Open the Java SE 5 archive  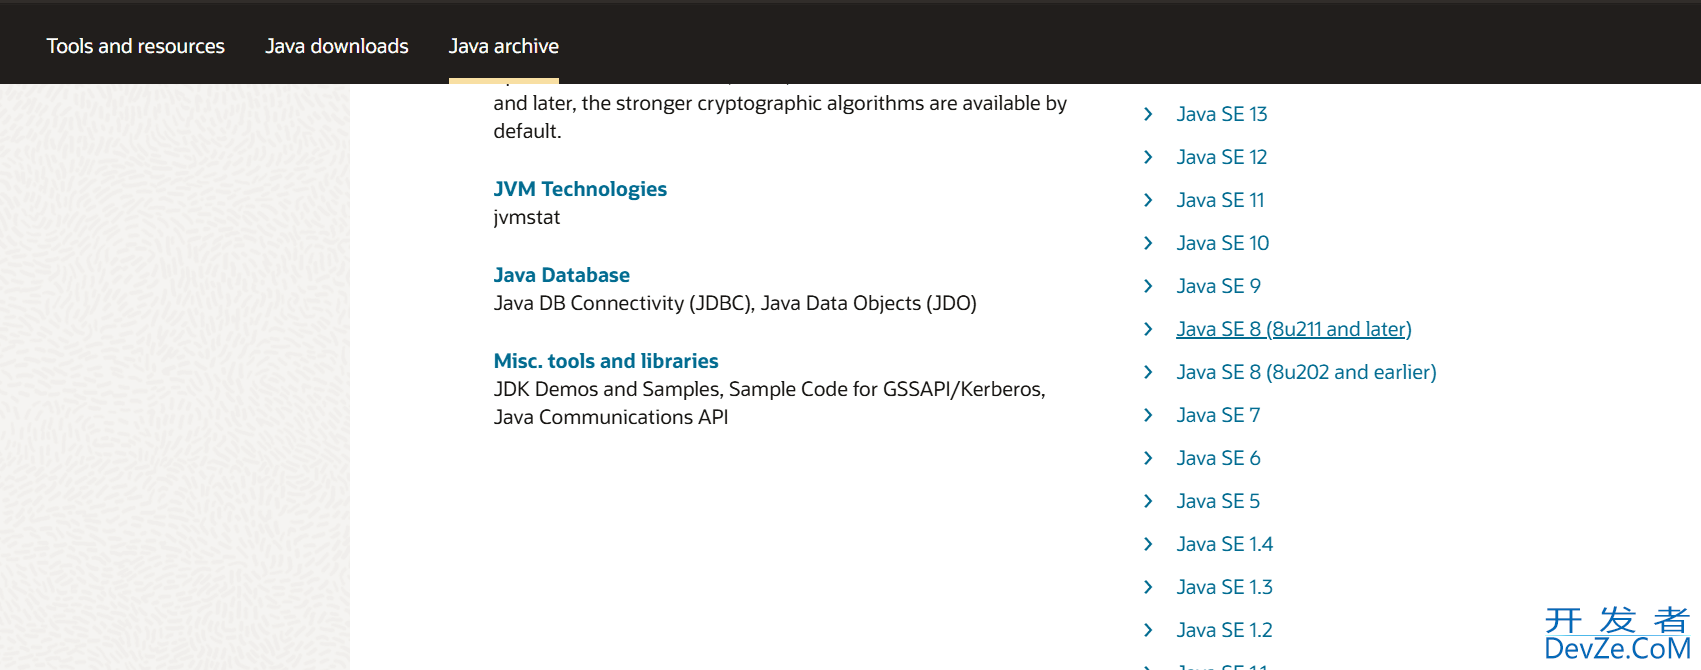[1218, 501]
